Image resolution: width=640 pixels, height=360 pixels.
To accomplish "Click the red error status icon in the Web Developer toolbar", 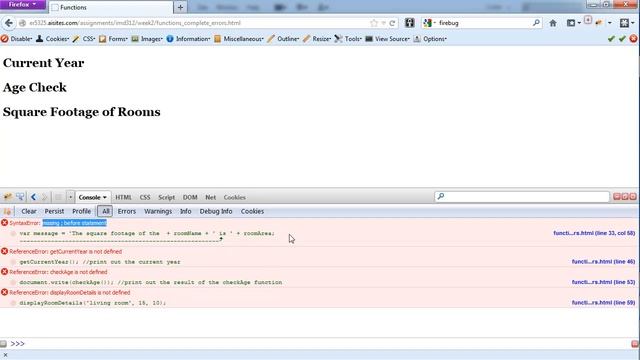I will [633, 39].
